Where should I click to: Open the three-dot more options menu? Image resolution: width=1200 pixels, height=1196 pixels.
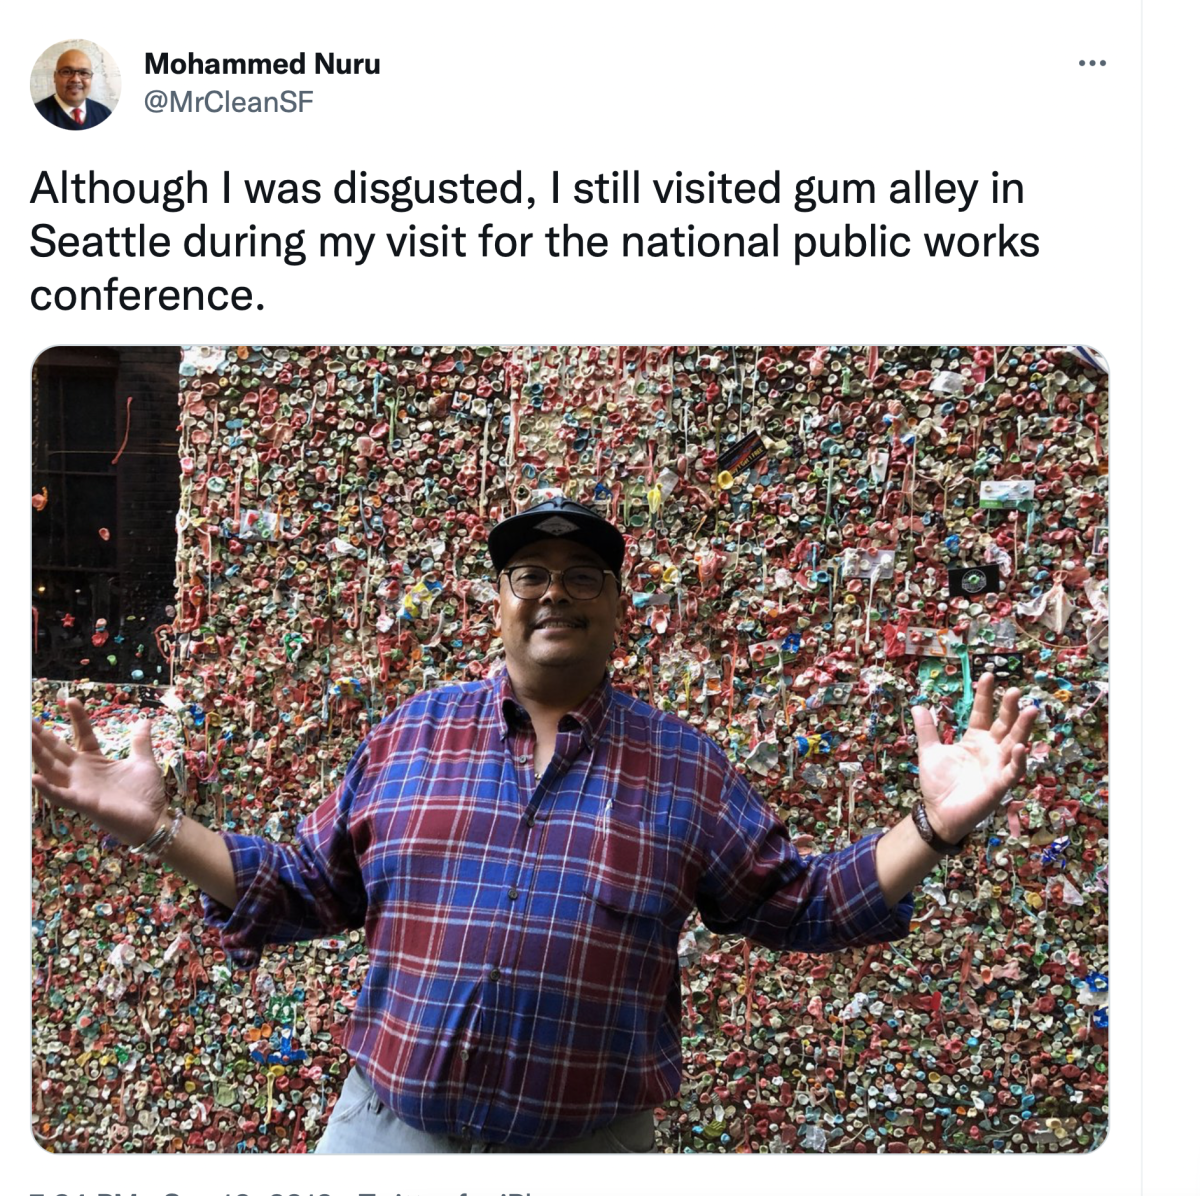[1092, 64]
